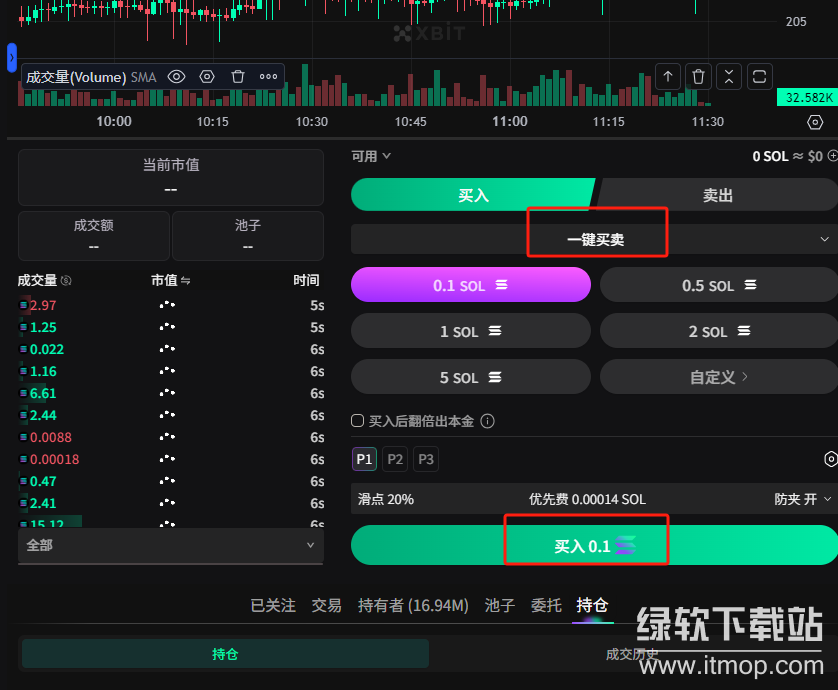Open the 持有者 (16.94M) tab

(413, 605)
